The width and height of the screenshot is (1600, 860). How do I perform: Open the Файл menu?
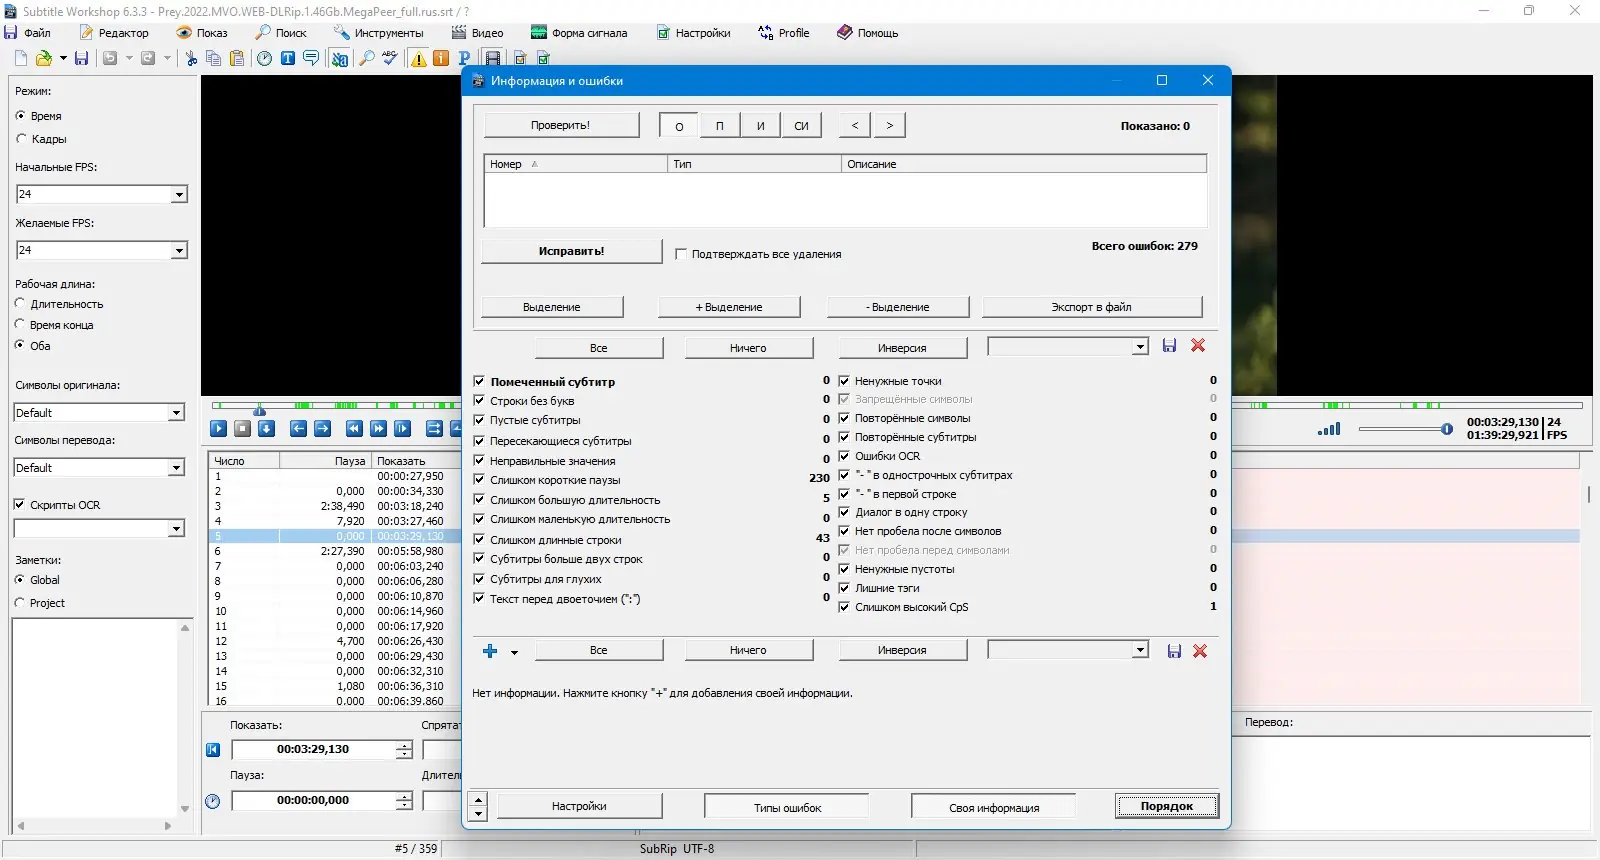tap(28, 33)
